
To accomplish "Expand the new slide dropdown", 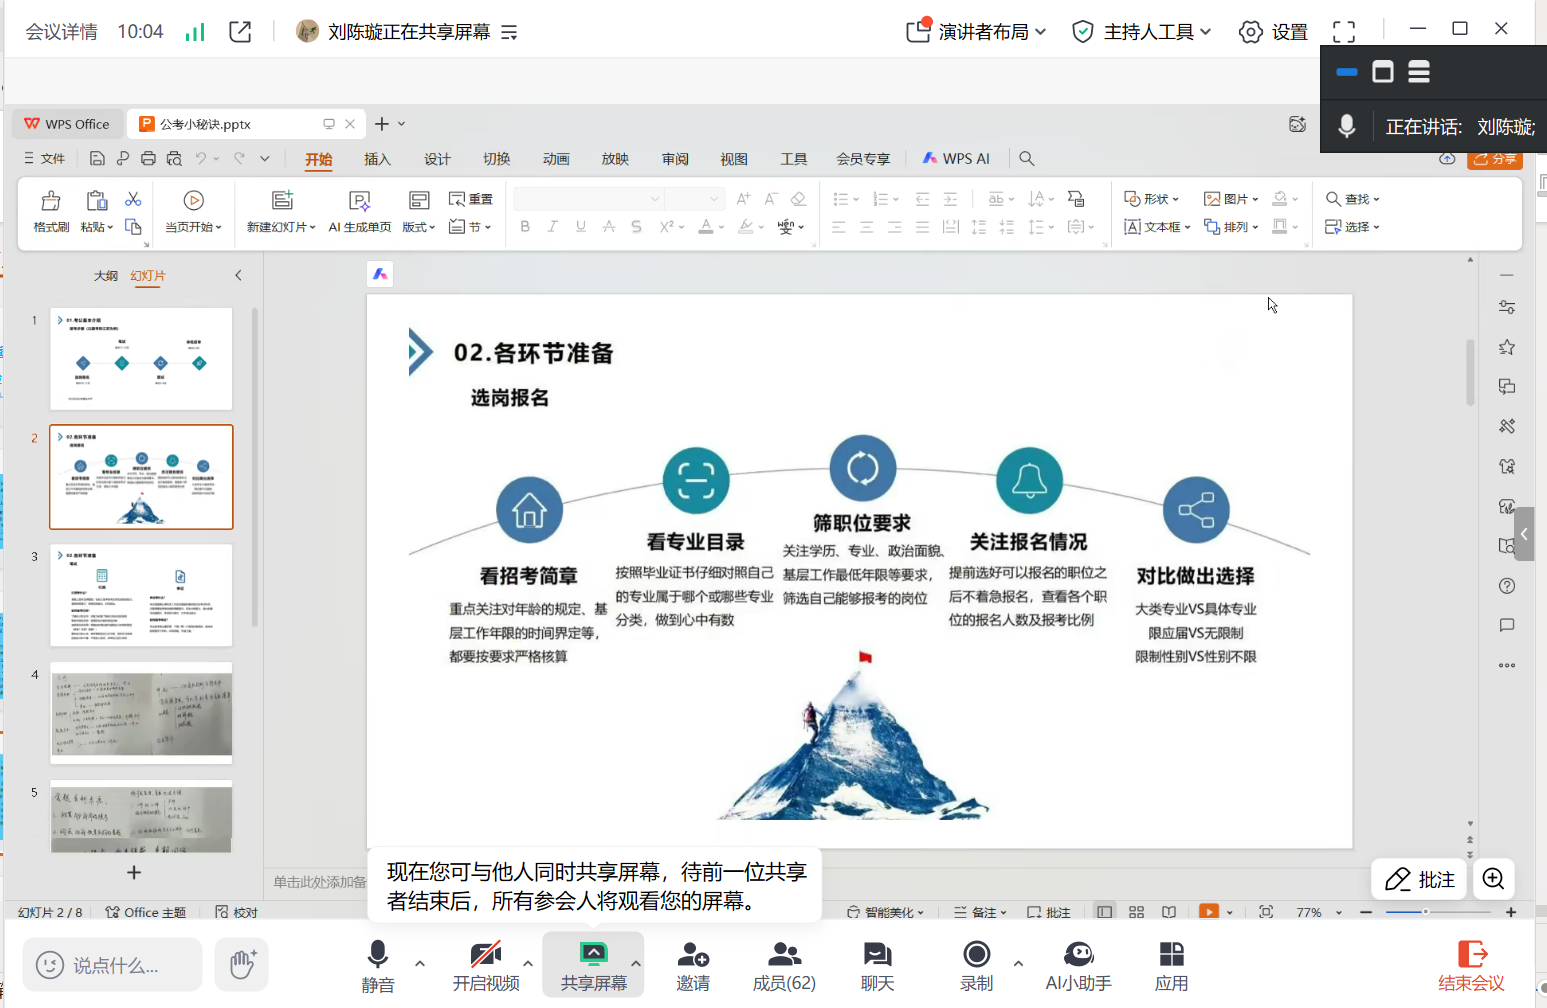I will point(281,228).
